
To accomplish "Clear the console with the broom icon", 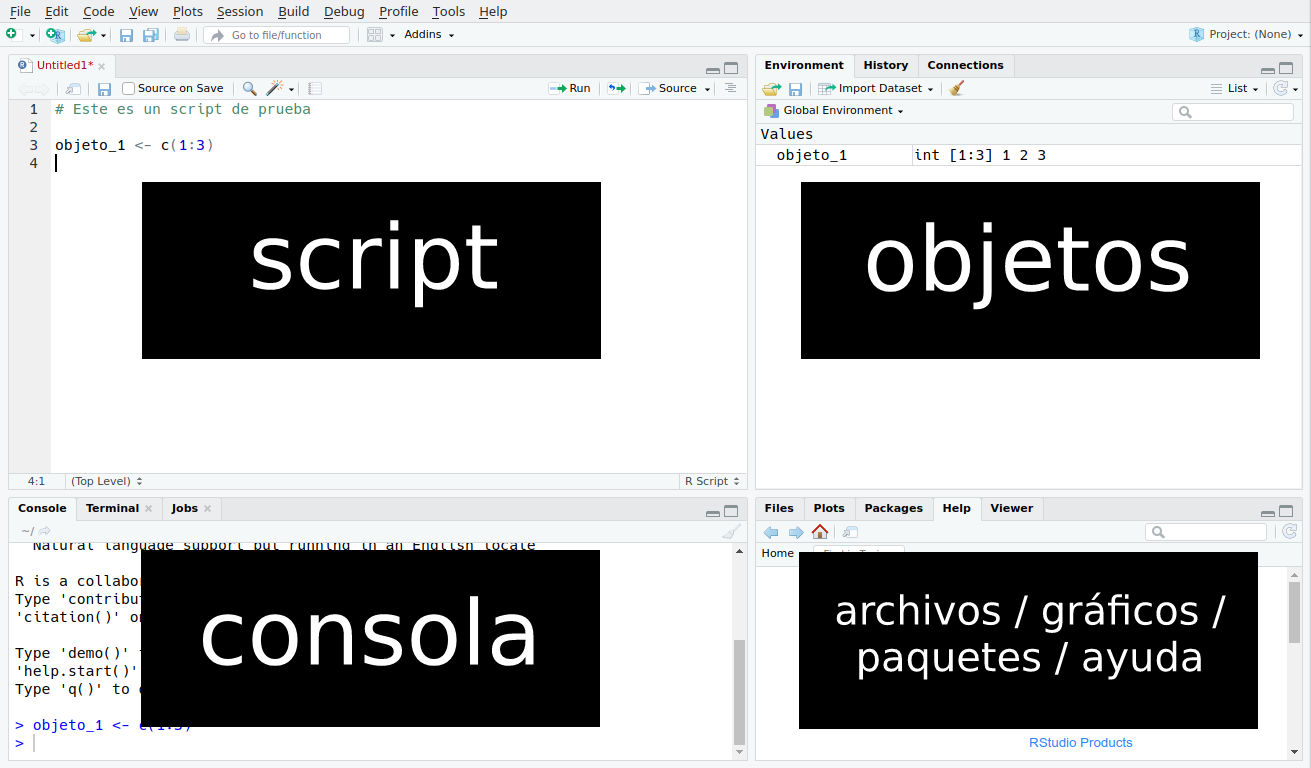I will pos(732,532).
